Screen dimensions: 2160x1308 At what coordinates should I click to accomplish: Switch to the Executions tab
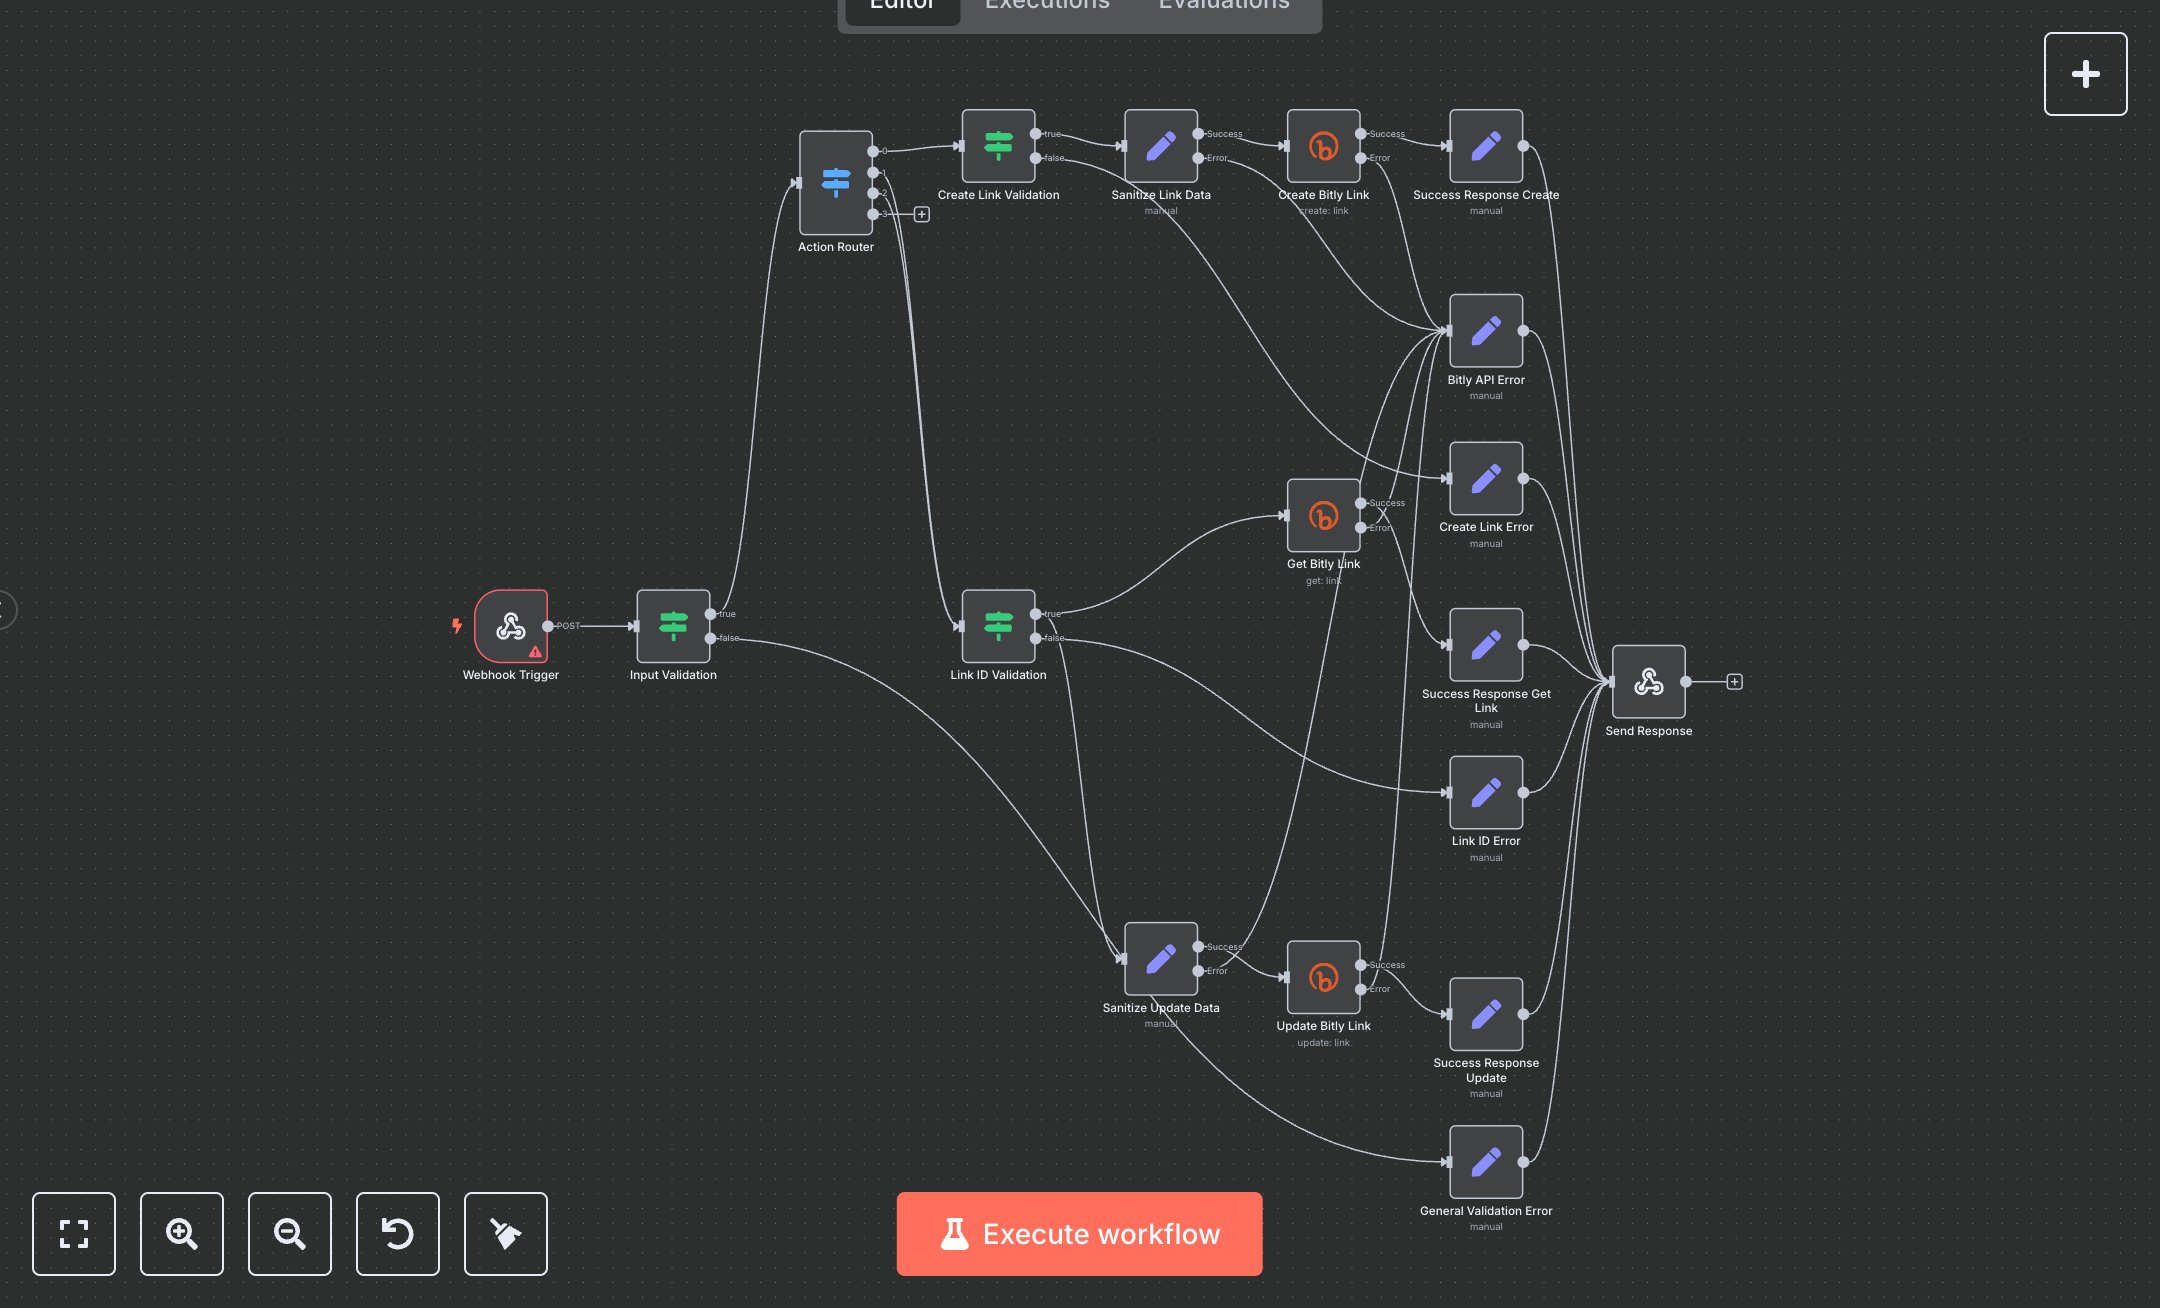coord(1045,7)
